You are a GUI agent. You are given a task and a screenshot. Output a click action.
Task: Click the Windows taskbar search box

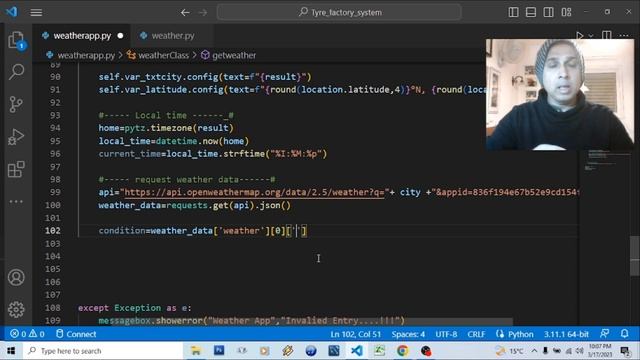[102, 351]
